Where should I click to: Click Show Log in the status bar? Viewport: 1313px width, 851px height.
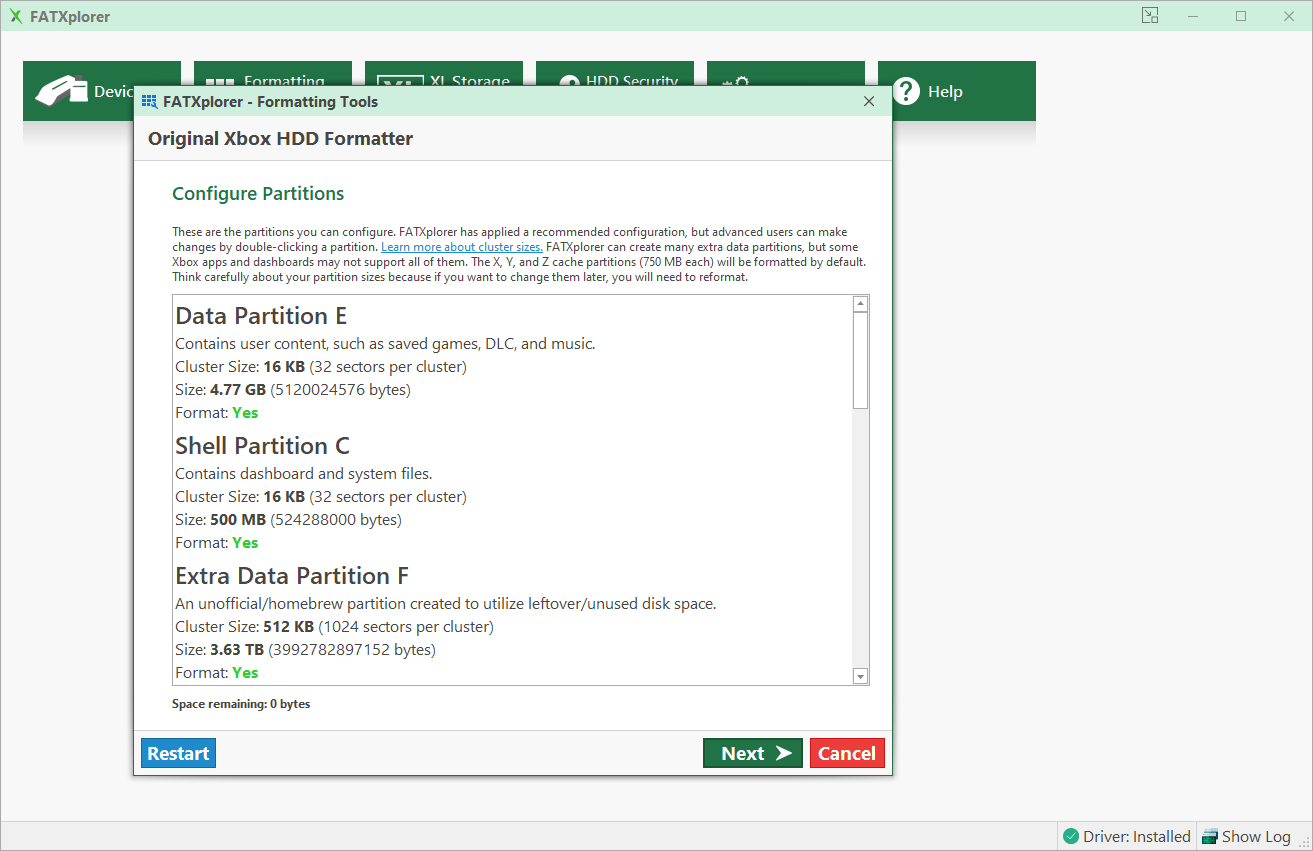[x=1246, y=836]
